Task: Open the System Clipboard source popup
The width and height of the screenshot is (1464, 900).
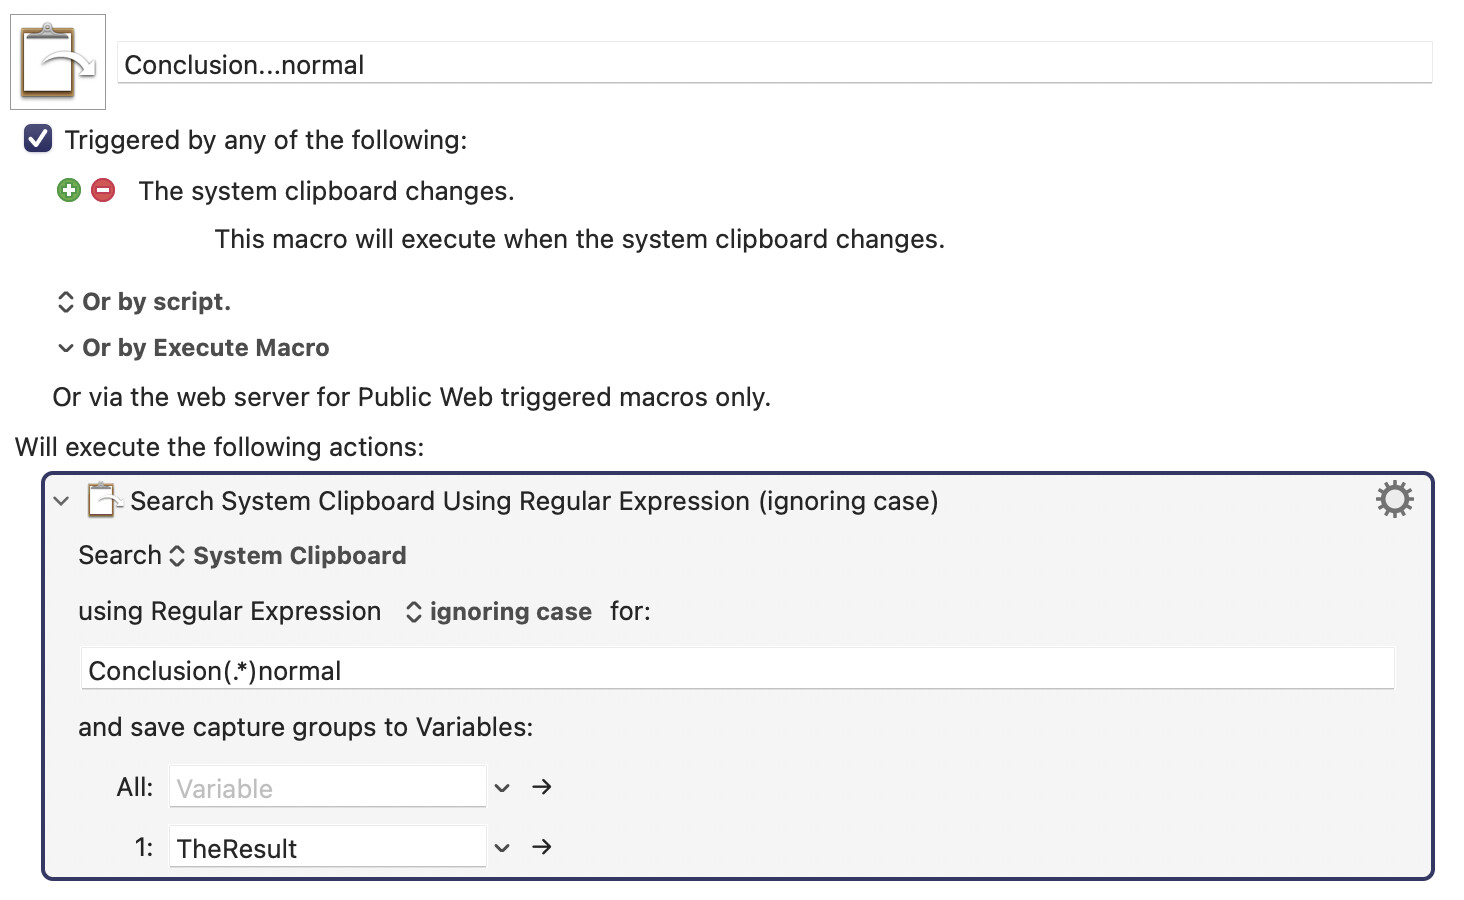Action: click(288, 556)
